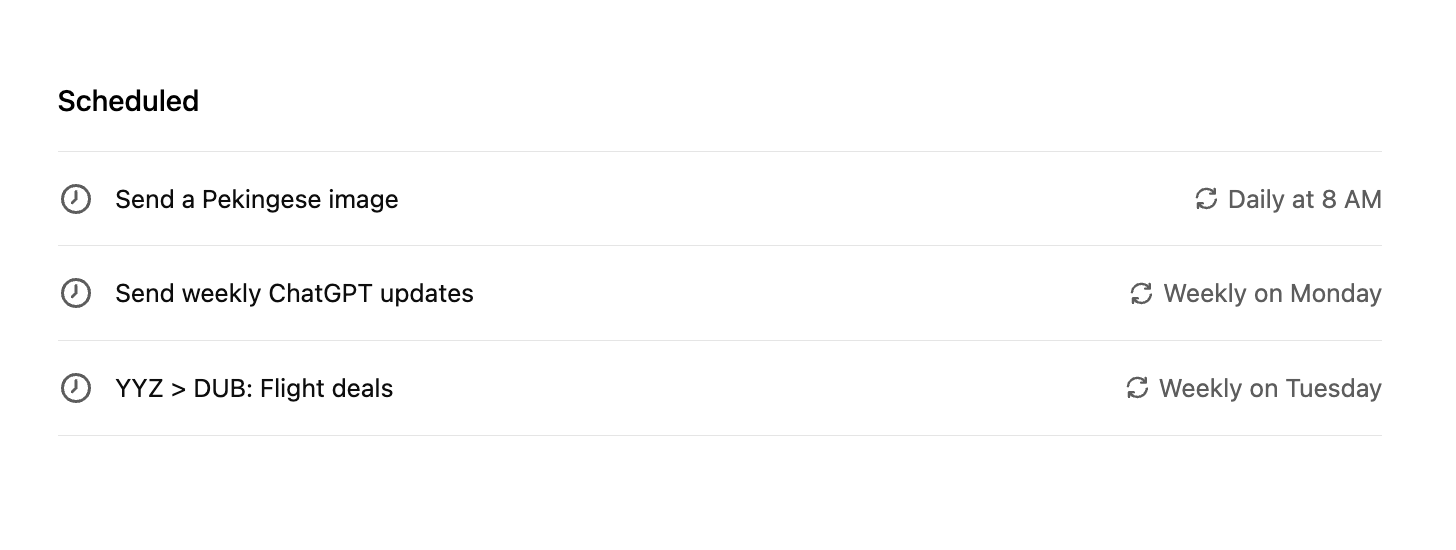Open the Send weekly ChatGPT updates task
The height and width of the screenshot is (550, 1456).
(x=720, y=293)
